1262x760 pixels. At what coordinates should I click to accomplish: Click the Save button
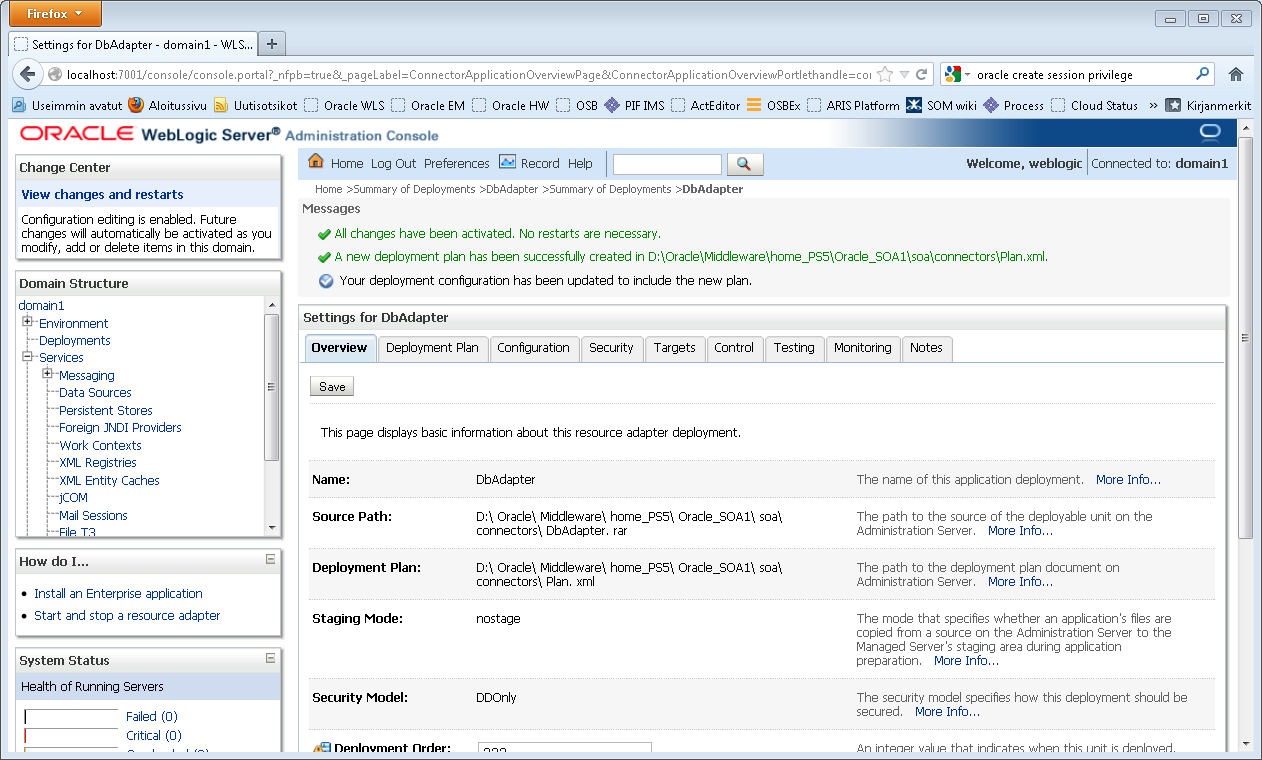tap(332, 387)
